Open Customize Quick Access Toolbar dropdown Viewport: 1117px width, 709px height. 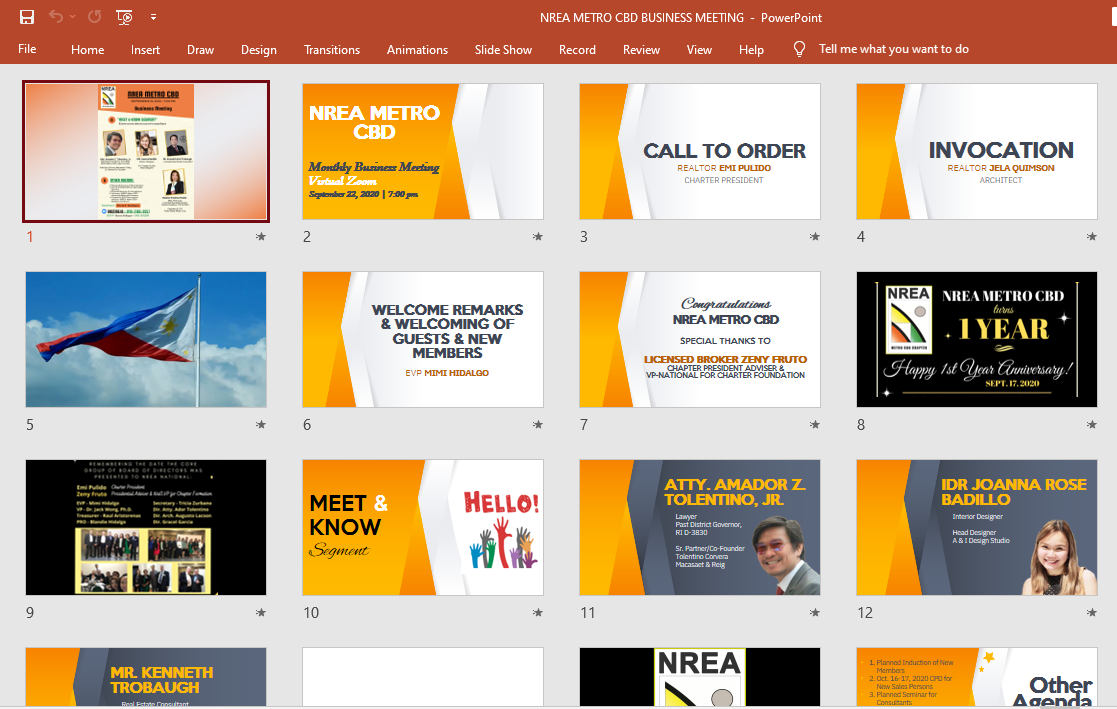click(153, 17)
